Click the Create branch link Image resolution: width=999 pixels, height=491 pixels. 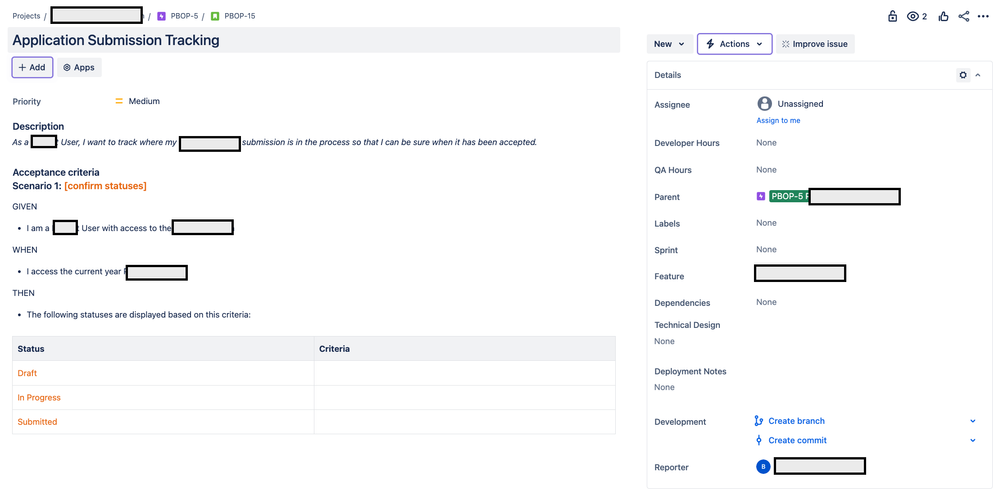(796, 421)
